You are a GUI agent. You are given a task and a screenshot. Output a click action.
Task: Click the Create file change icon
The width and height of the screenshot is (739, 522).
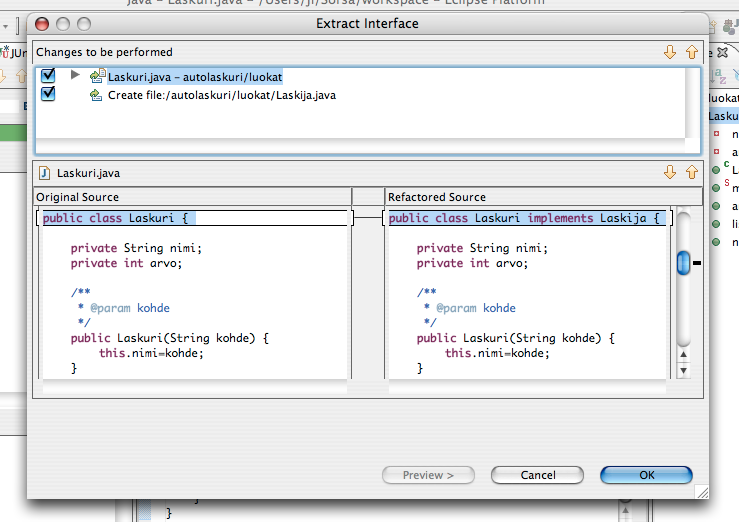click(96, 95)
